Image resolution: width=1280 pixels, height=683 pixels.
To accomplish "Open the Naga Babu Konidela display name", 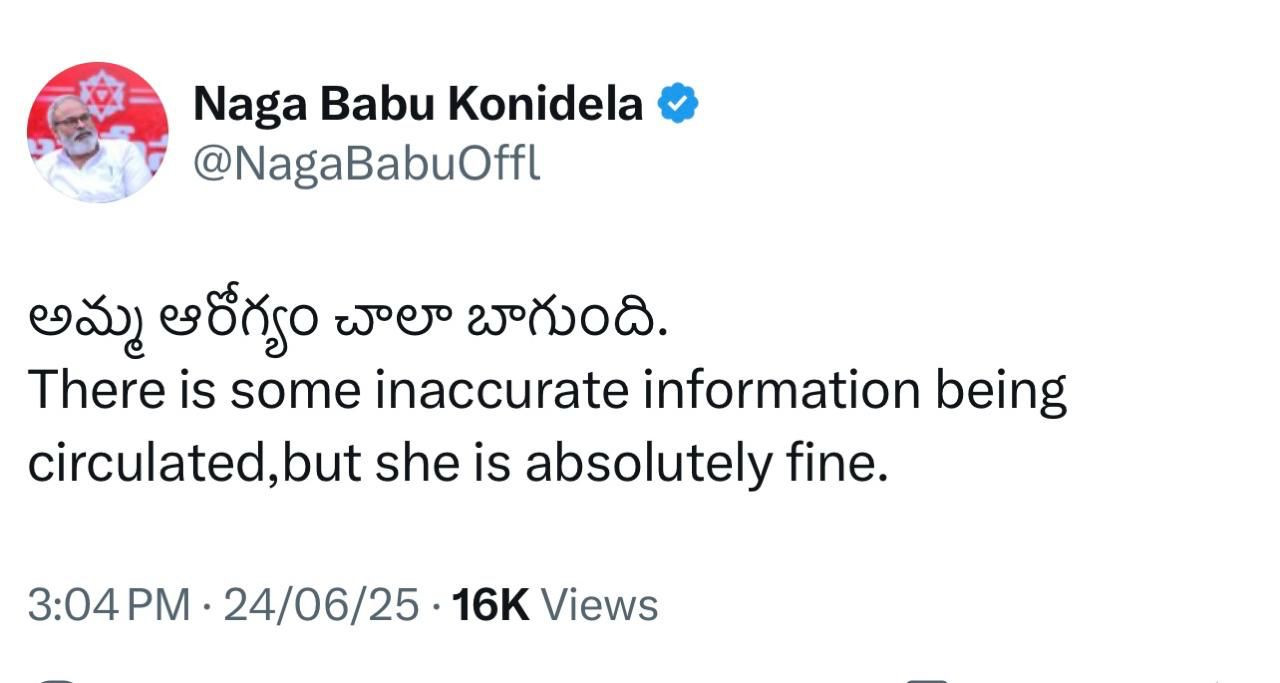I will click(417, 104).
